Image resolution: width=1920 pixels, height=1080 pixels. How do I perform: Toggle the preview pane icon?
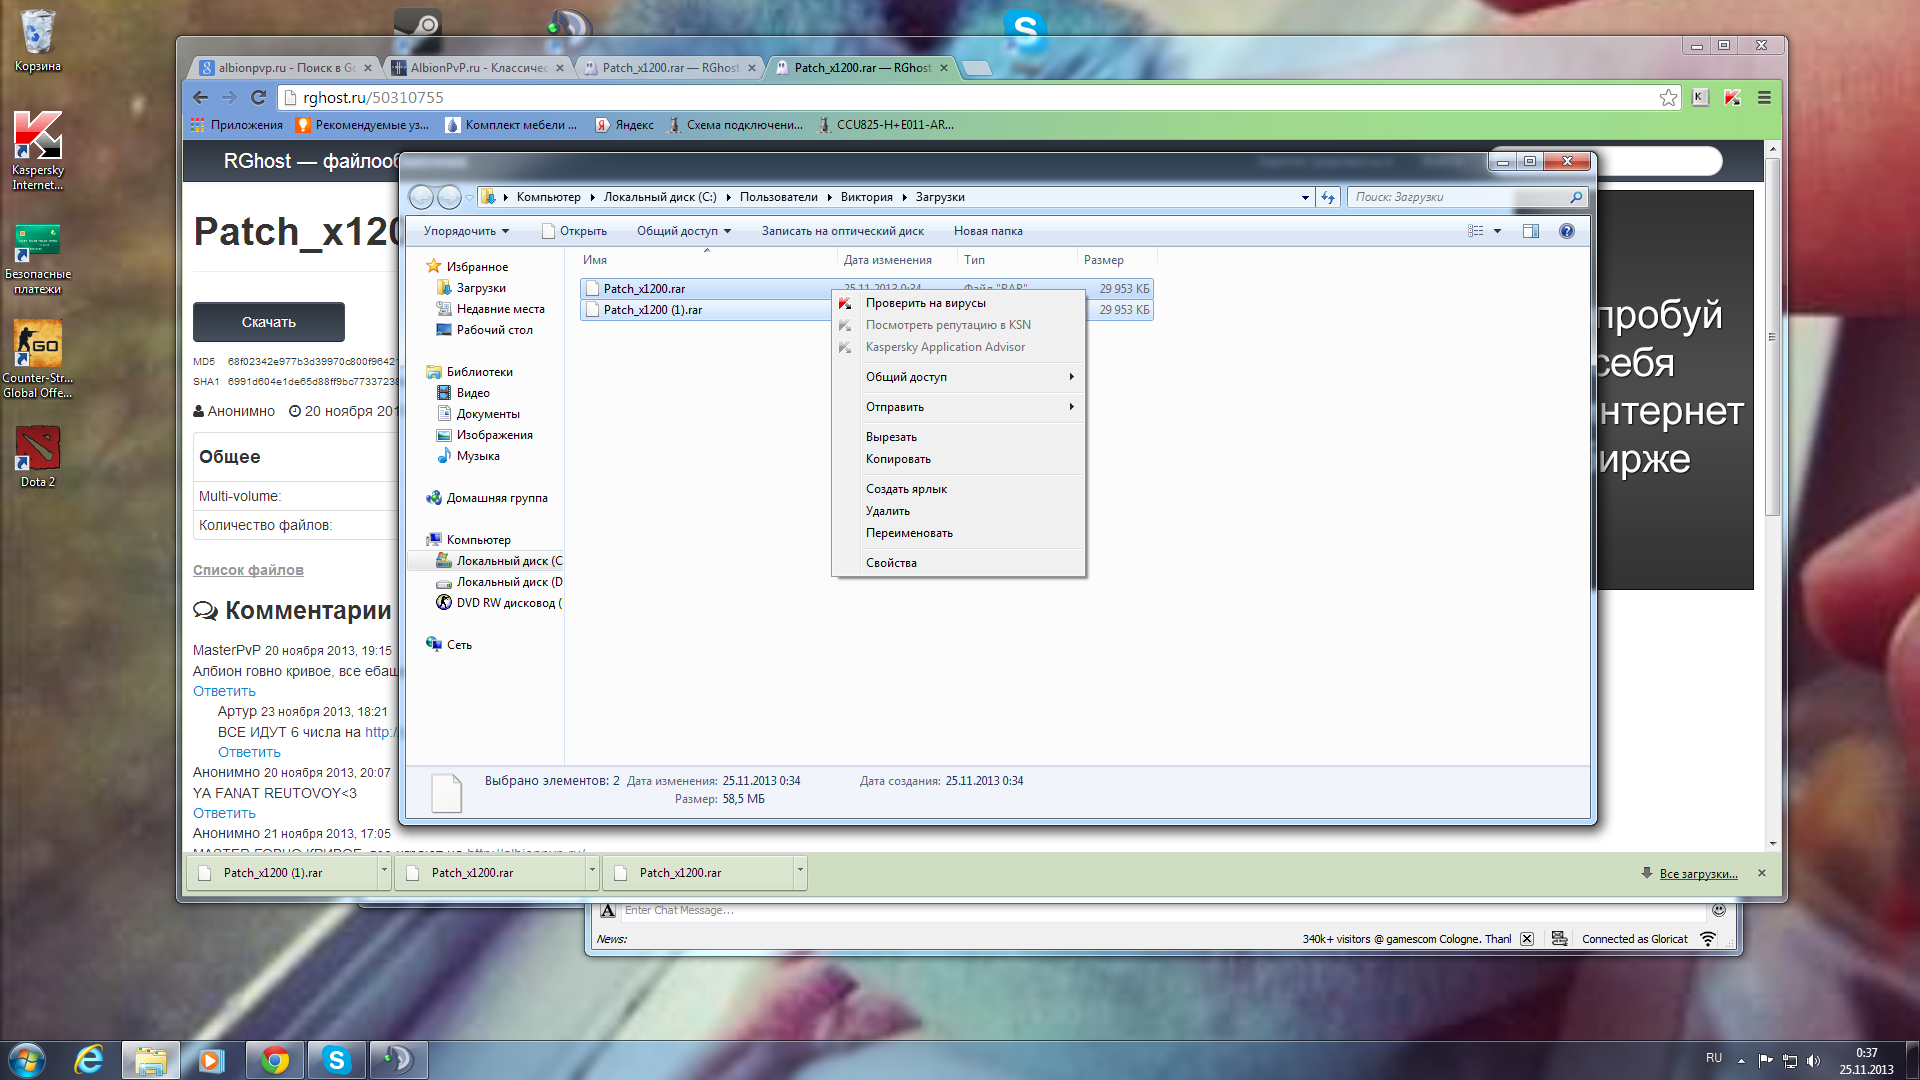point(1530,231)
